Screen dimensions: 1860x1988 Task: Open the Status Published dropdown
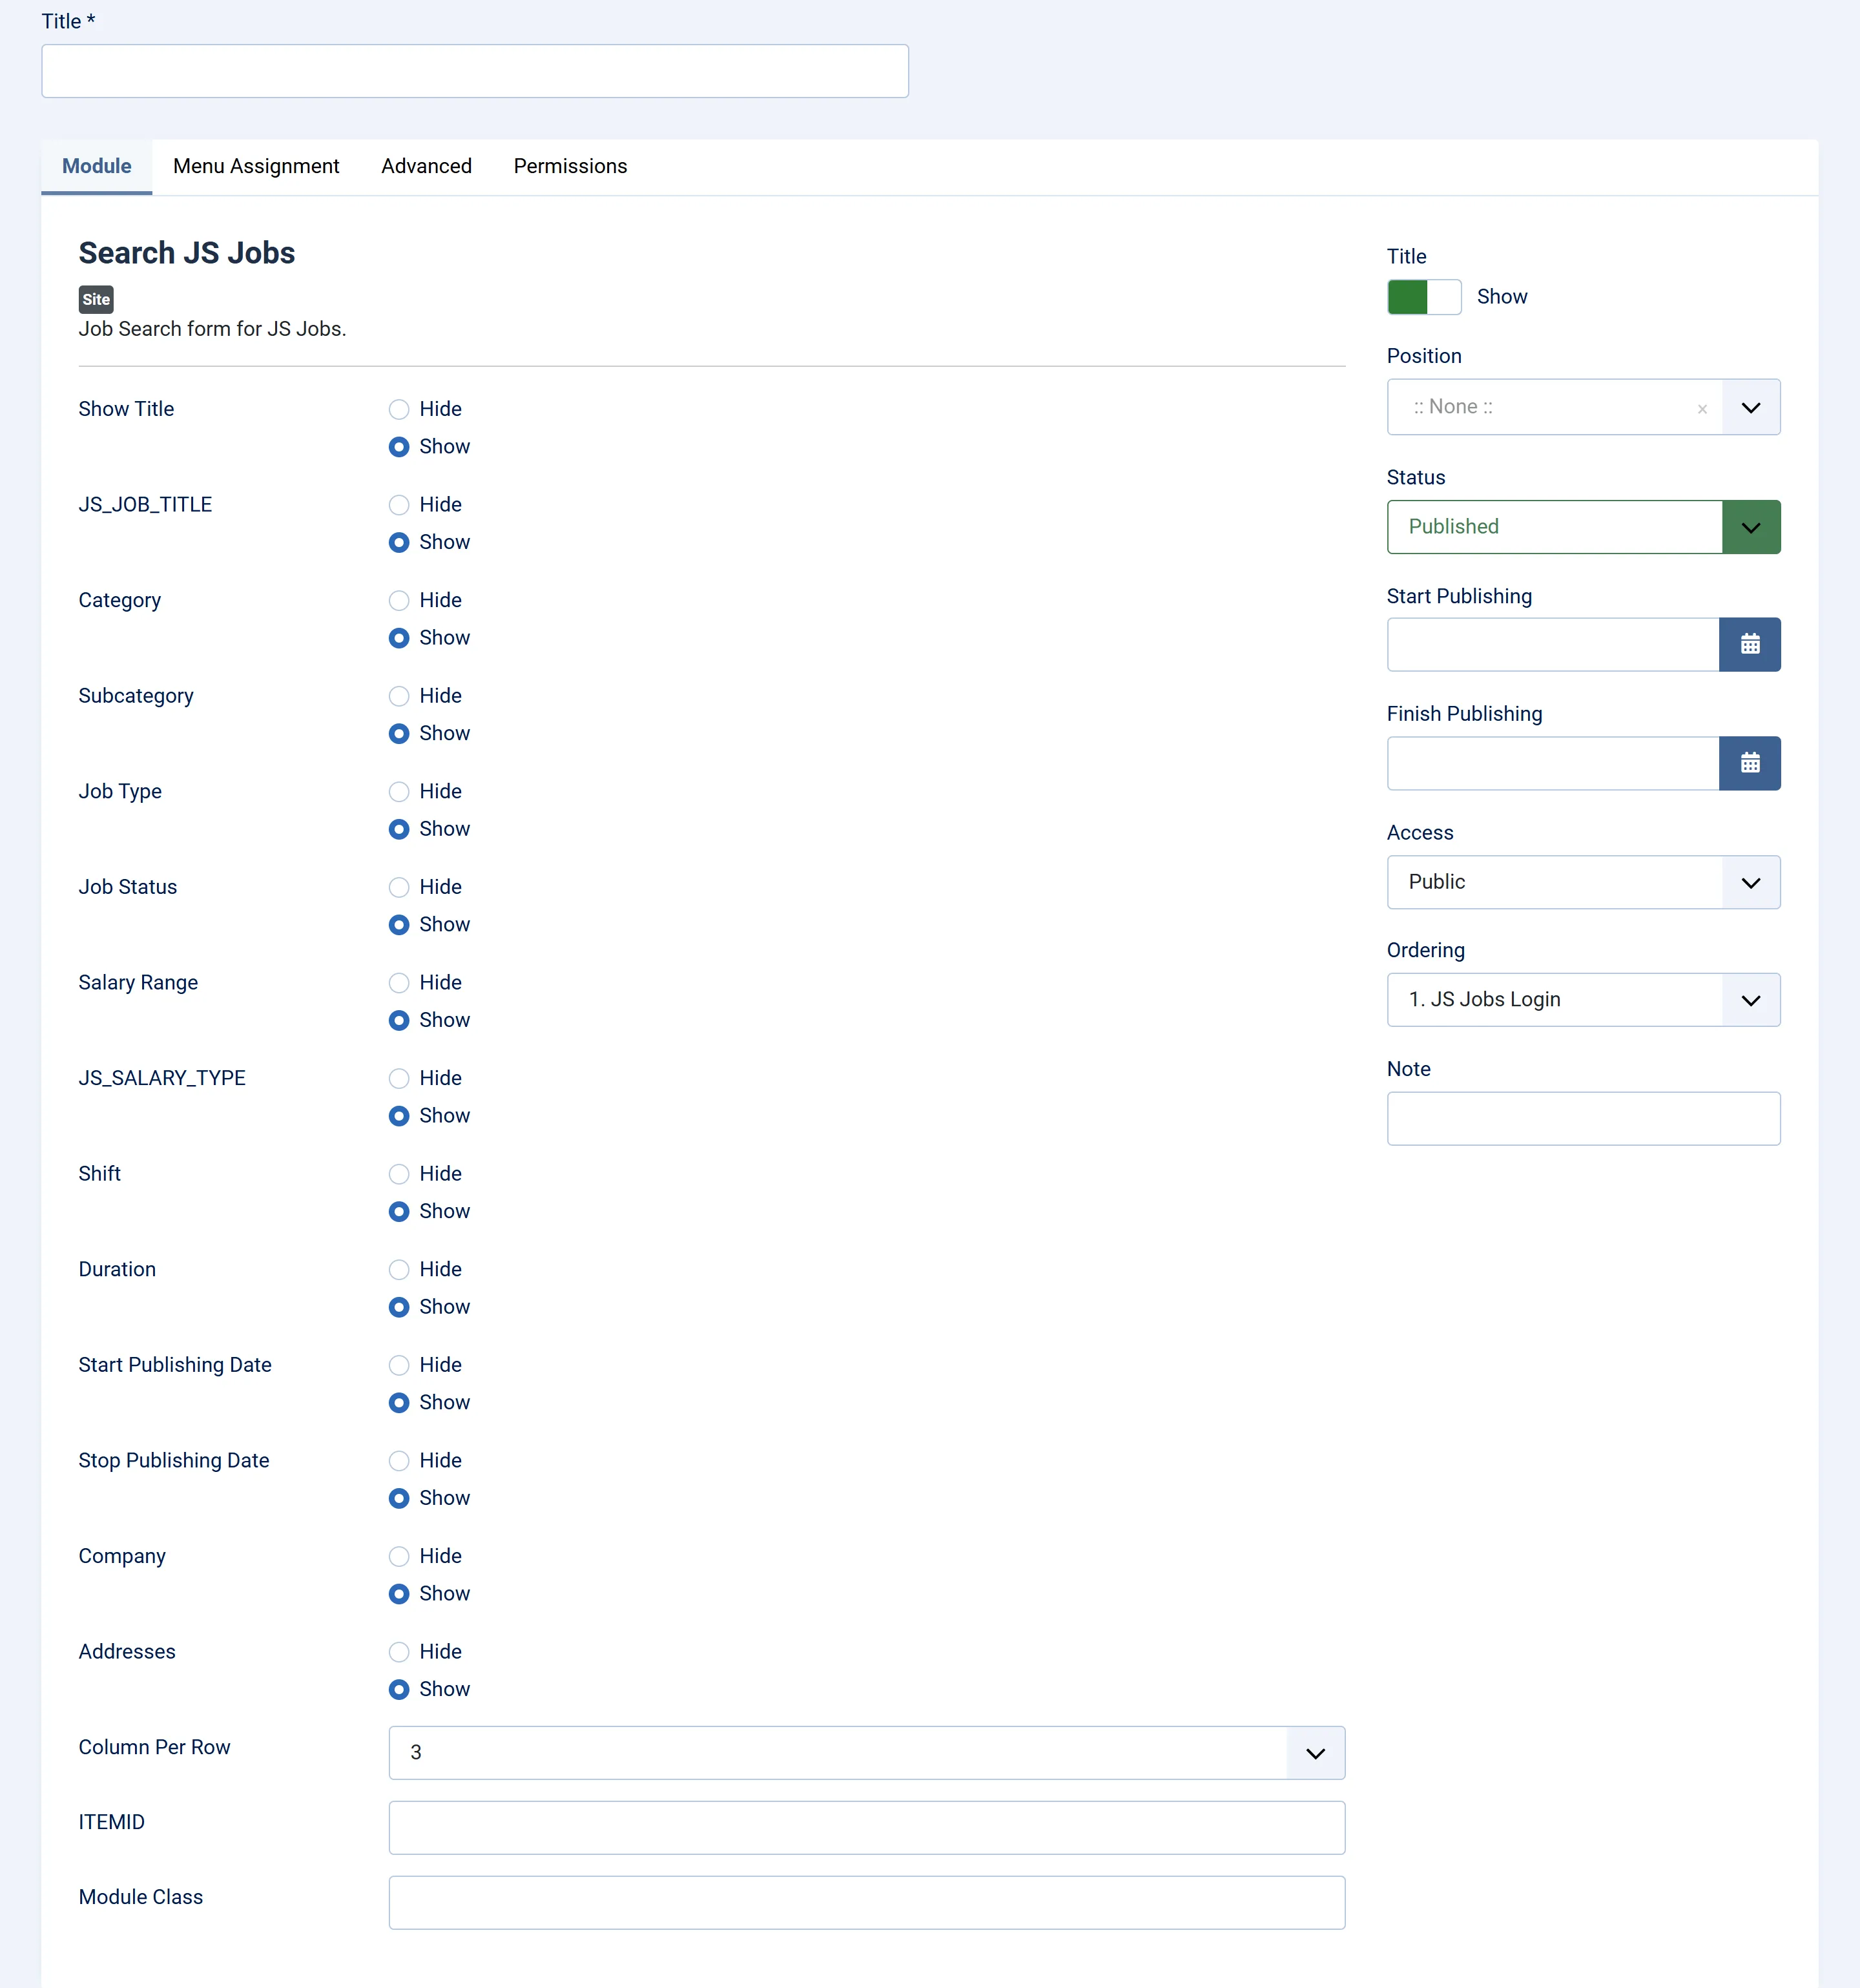[1583, 527]
